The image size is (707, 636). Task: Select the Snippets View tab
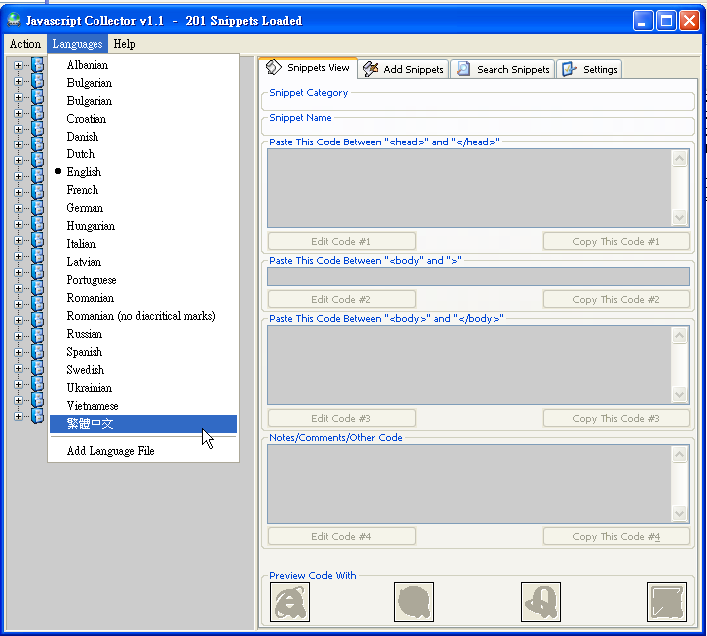click(x=308, y=68)
